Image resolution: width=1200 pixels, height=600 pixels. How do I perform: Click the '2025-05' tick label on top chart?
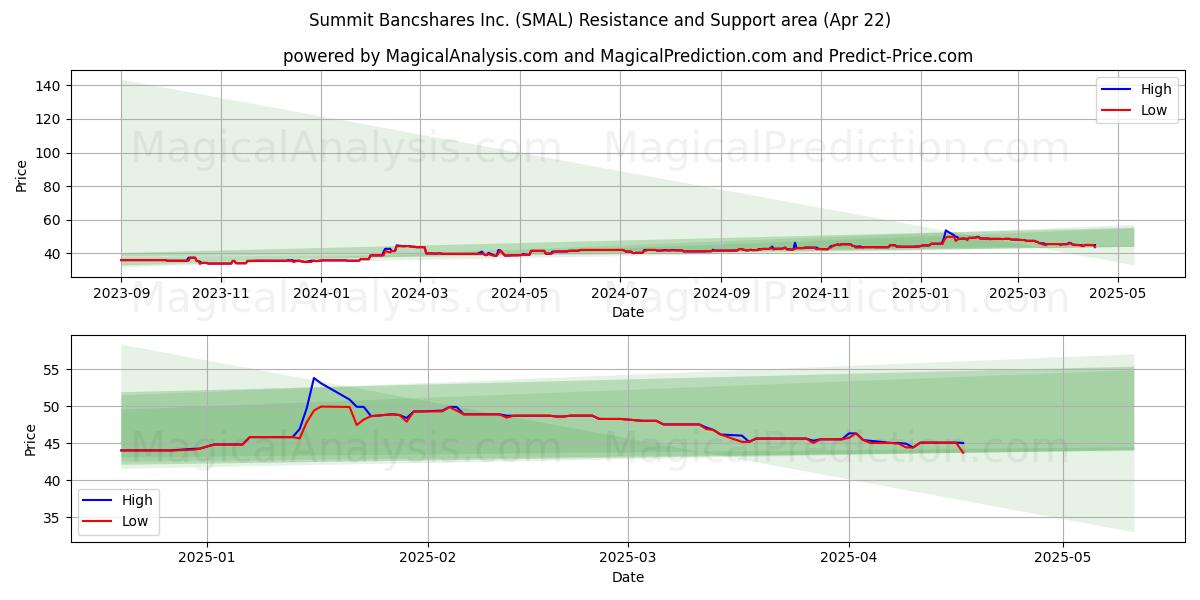1118,294
